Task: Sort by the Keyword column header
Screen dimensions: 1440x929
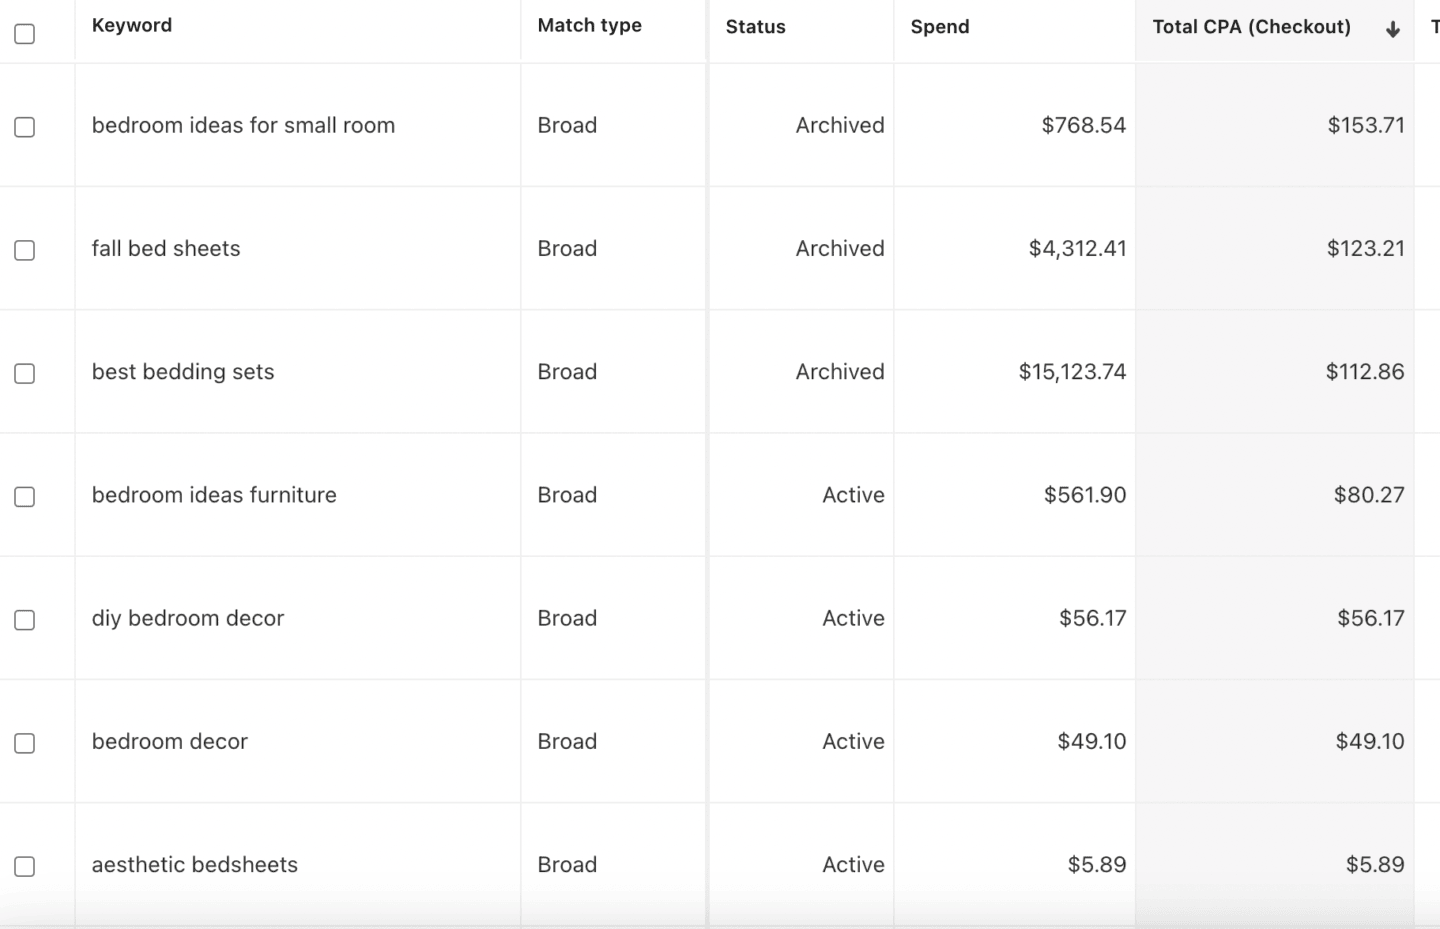Action: tap(132, 26)
